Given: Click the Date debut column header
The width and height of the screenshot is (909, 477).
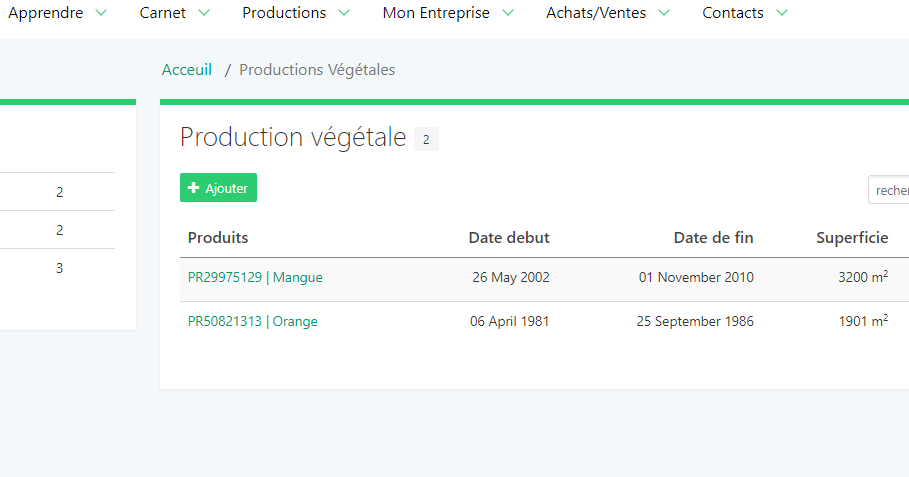Looking at the screenshot, I should [x=509, y=238].
